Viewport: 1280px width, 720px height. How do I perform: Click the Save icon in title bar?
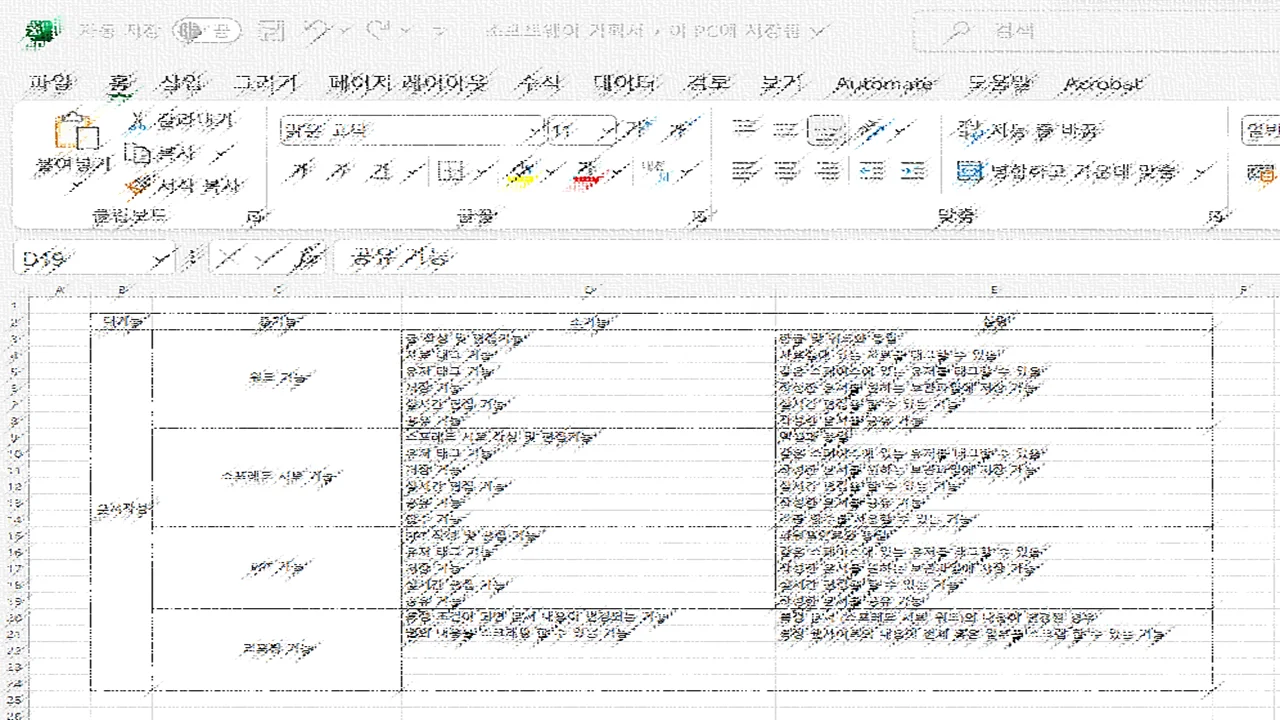coord(269,31)
